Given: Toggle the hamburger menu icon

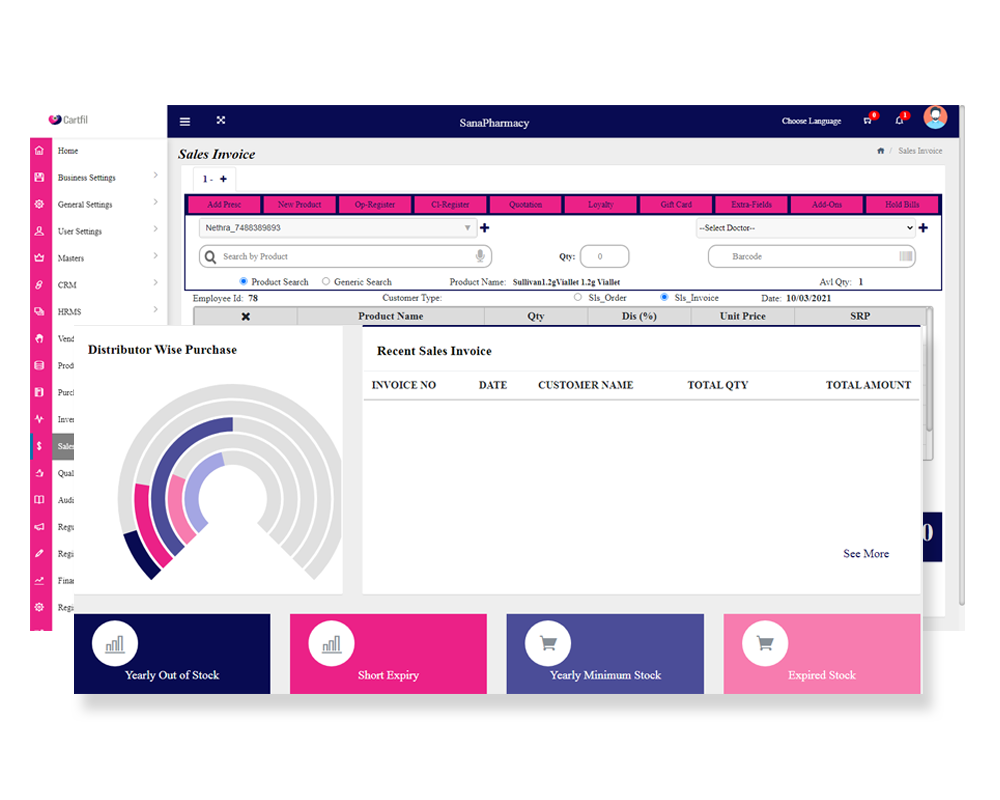Looking at the screenshot, I should 185,122.
